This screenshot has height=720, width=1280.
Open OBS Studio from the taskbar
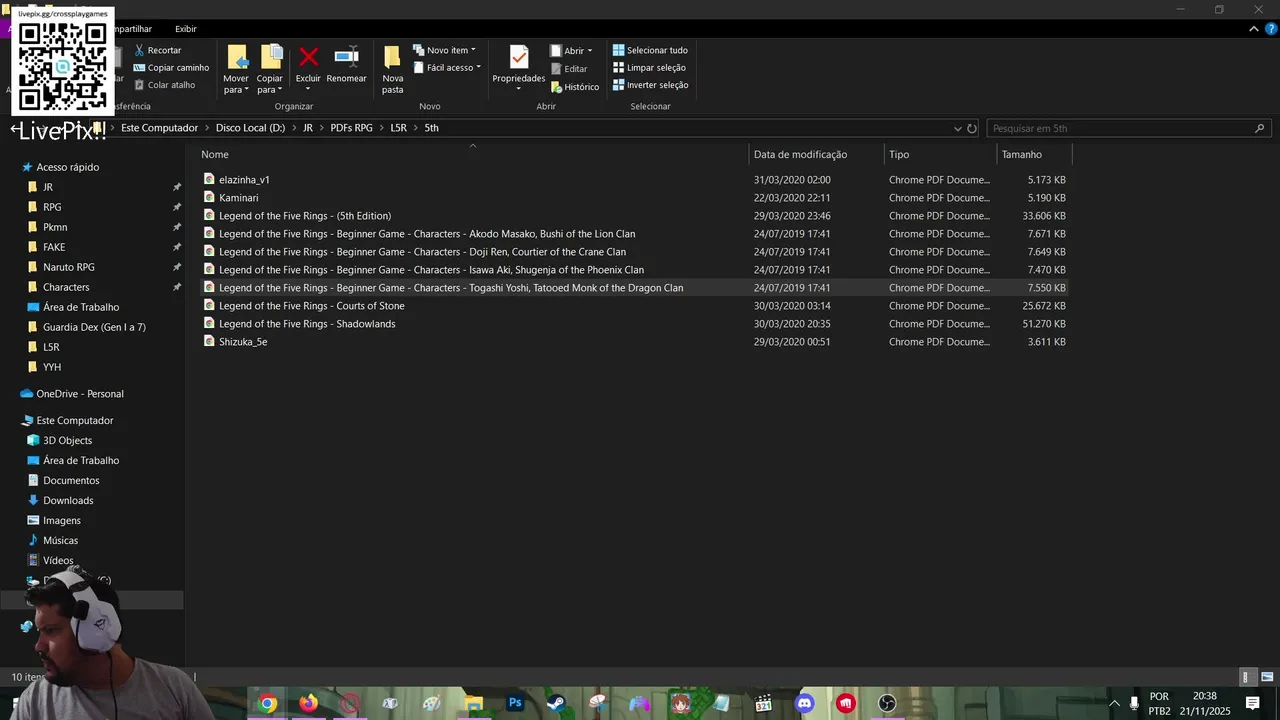[x=887, y=704]
